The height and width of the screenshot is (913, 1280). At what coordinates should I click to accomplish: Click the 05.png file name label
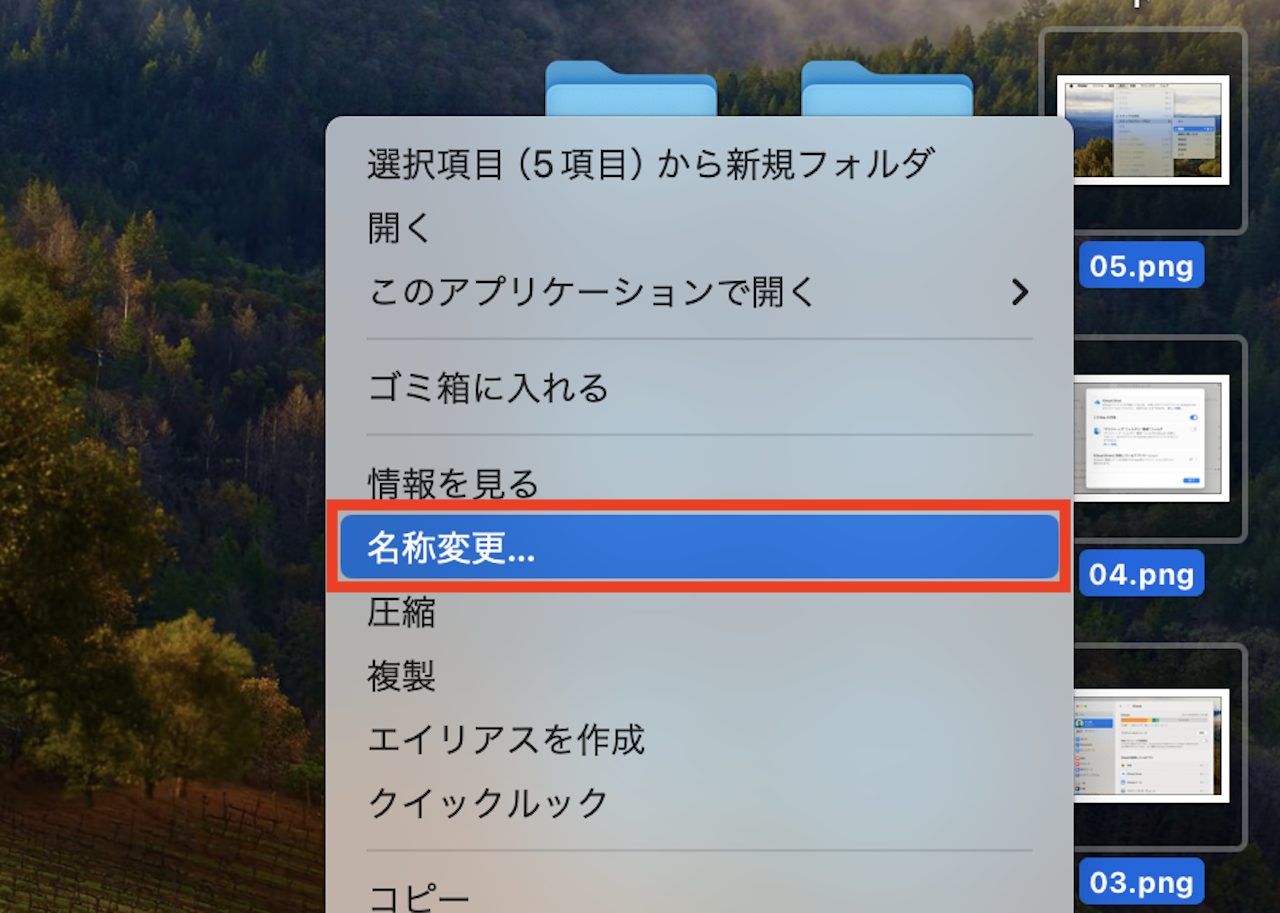[1141, 265]
